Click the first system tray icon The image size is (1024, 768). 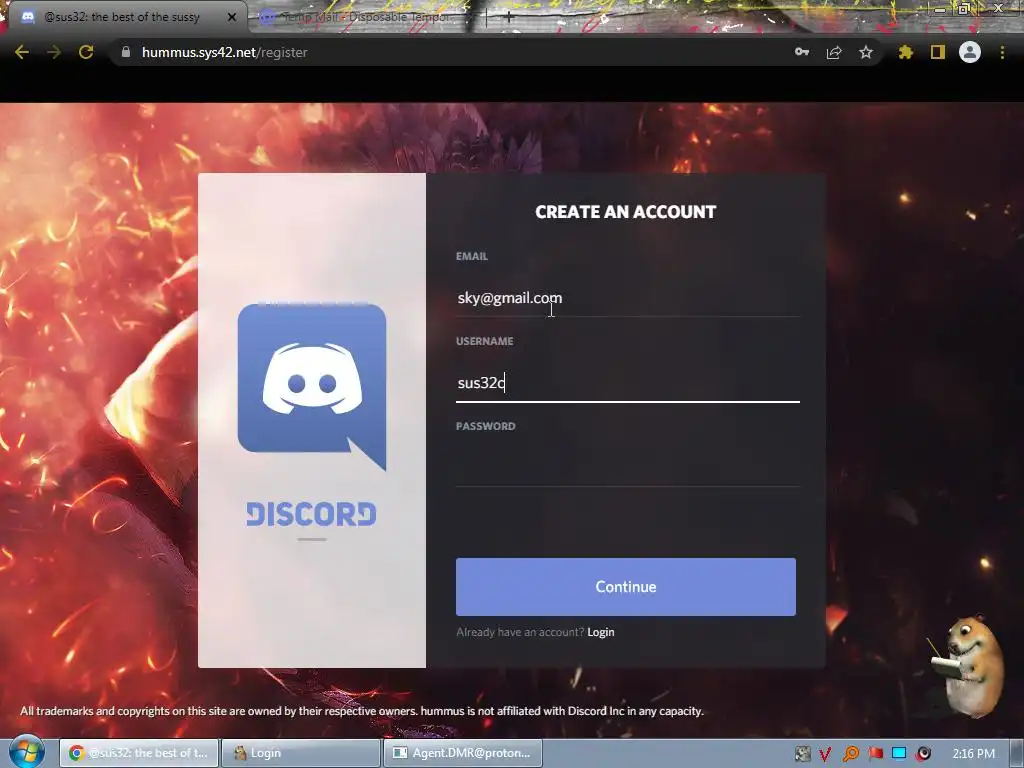point(803,754)
